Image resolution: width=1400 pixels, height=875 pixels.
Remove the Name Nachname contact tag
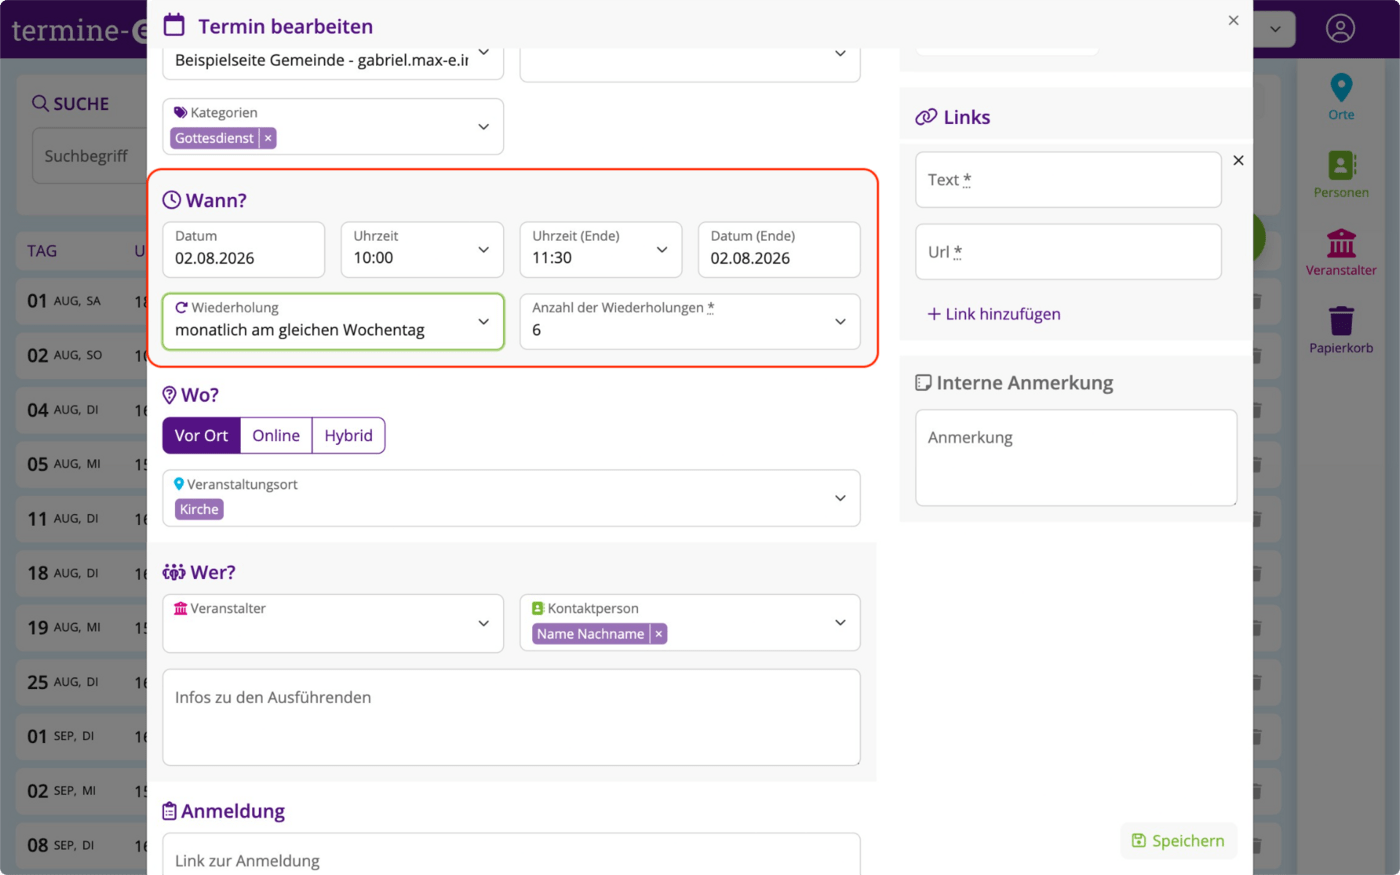coord(659,634)
